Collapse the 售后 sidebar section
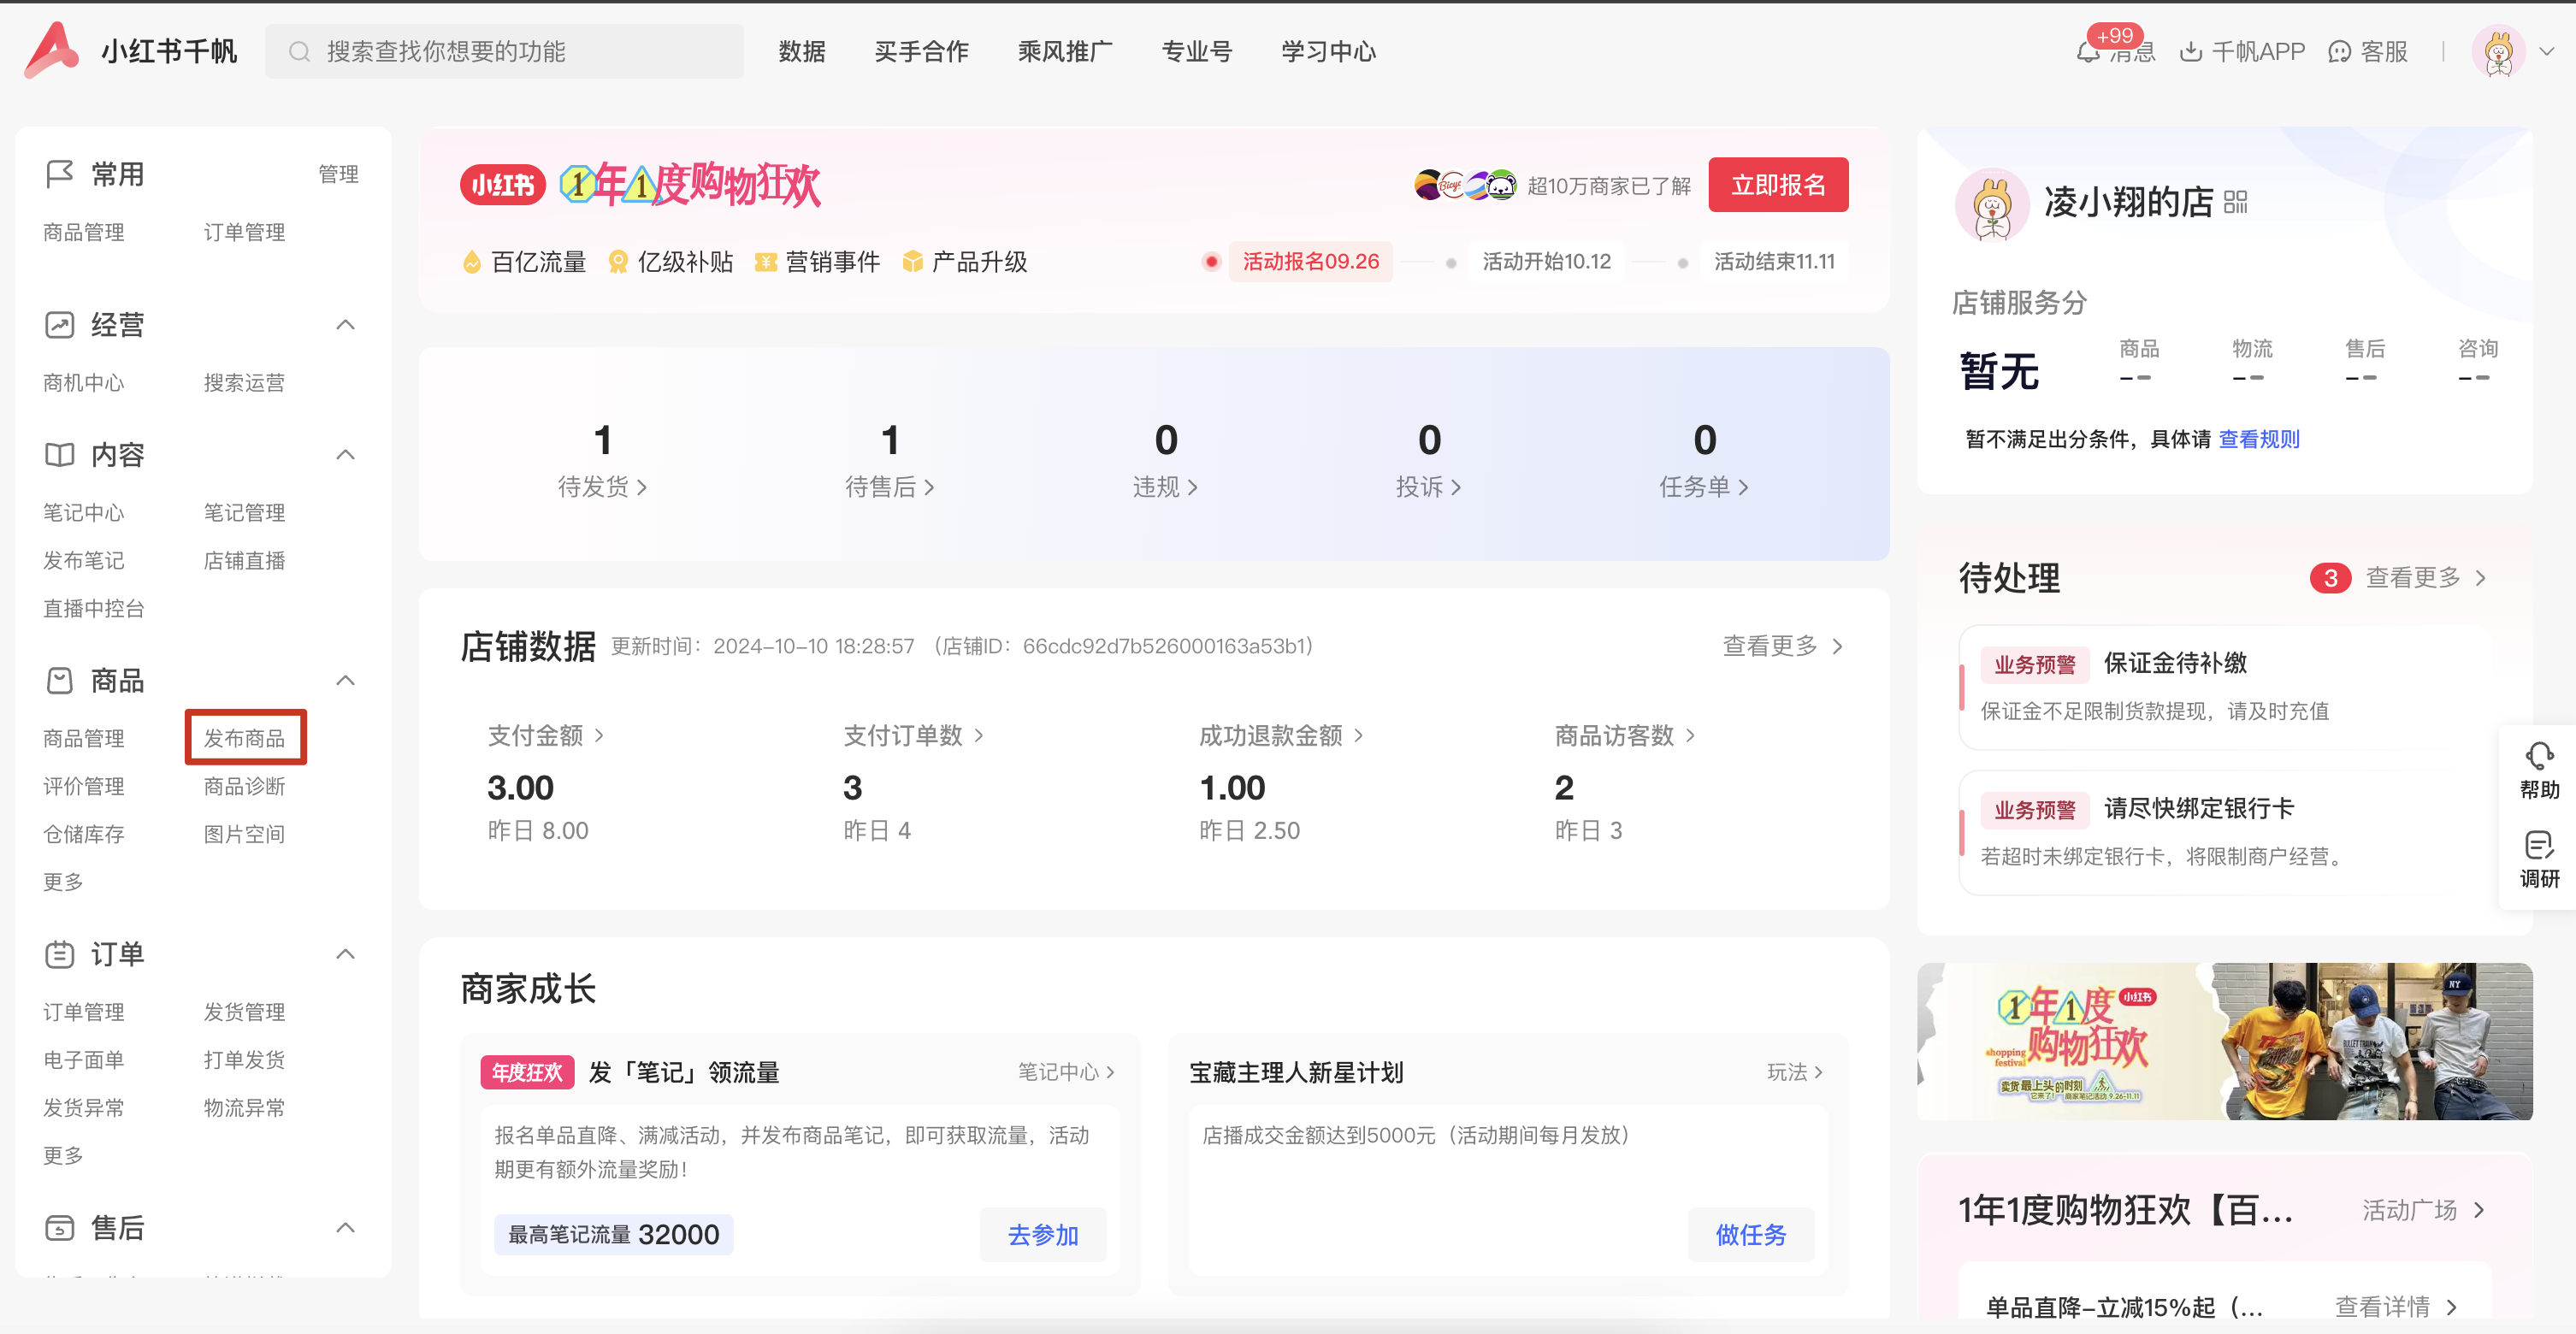The image size is (2576, 1334). (346, 1227)
